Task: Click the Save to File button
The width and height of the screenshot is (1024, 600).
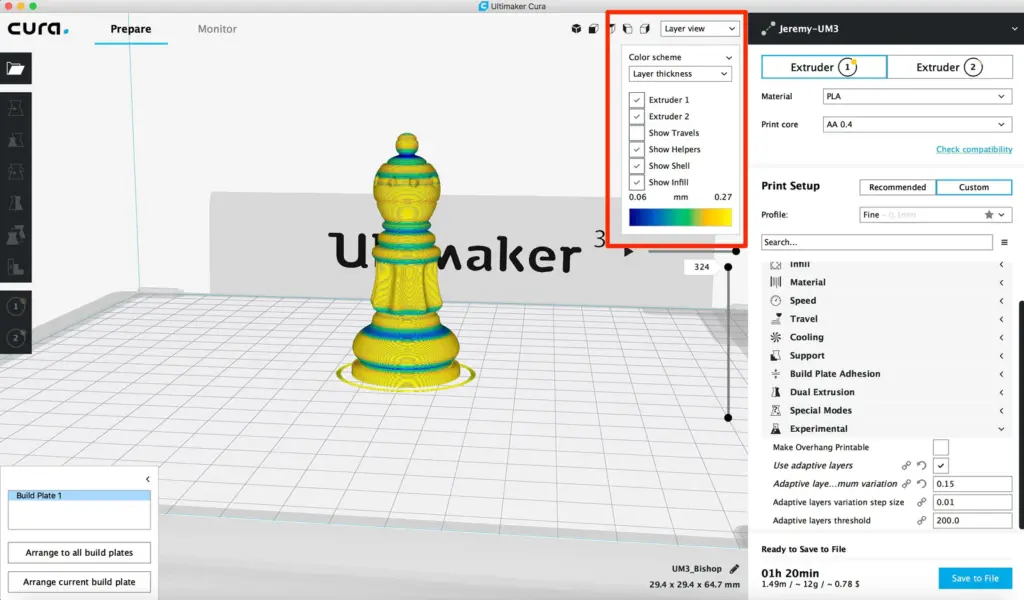Action: coord(975,577)
